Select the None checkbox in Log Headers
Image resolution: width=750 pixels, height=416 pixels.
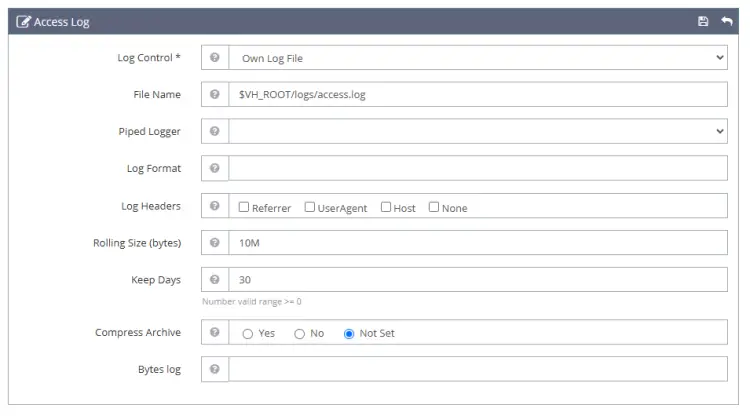434,207
